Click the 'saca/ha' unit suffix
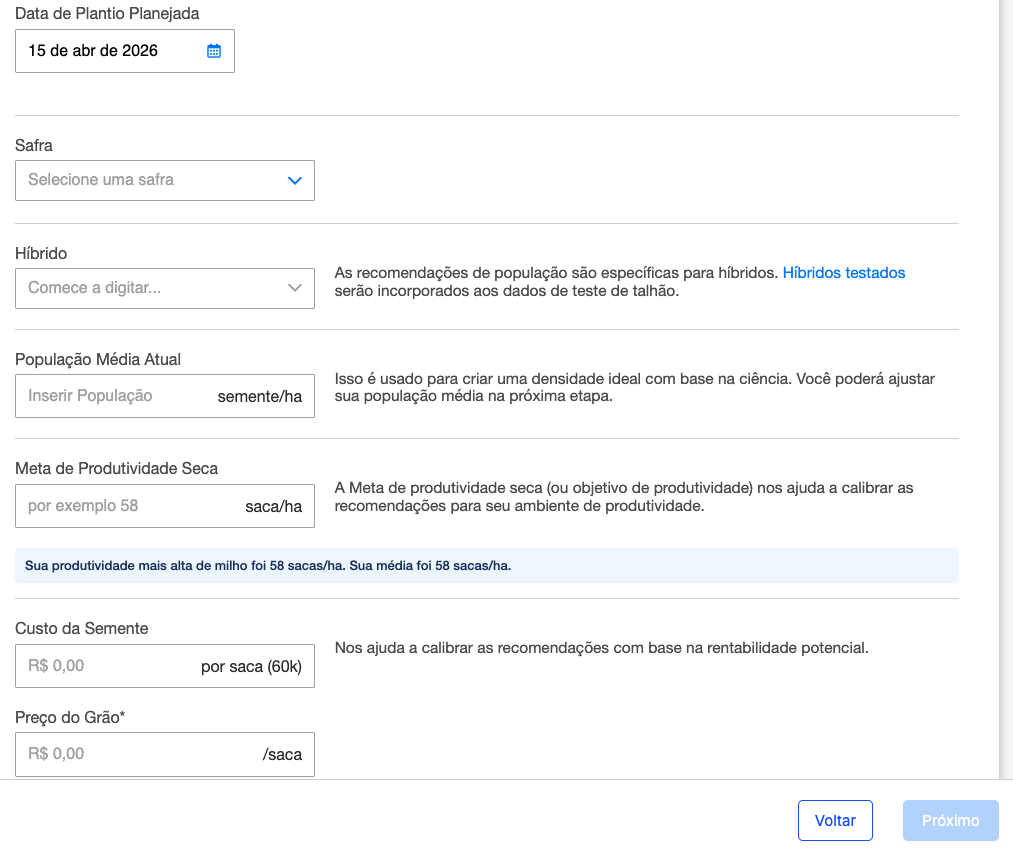This screenshot has height=851, width=1013. (x=273, y=507)
